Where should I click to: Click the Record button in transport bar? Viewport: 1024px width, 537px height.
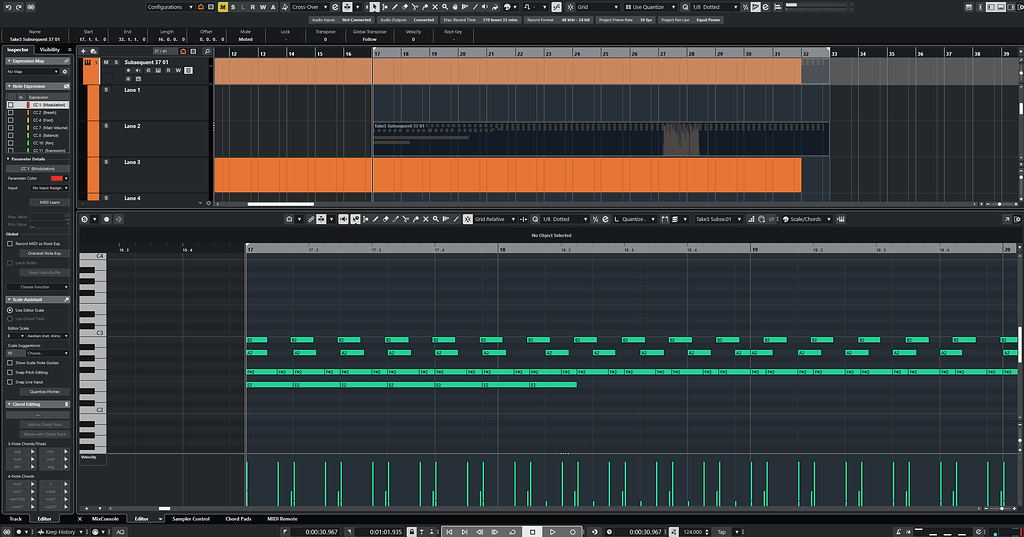click(573, 532)
